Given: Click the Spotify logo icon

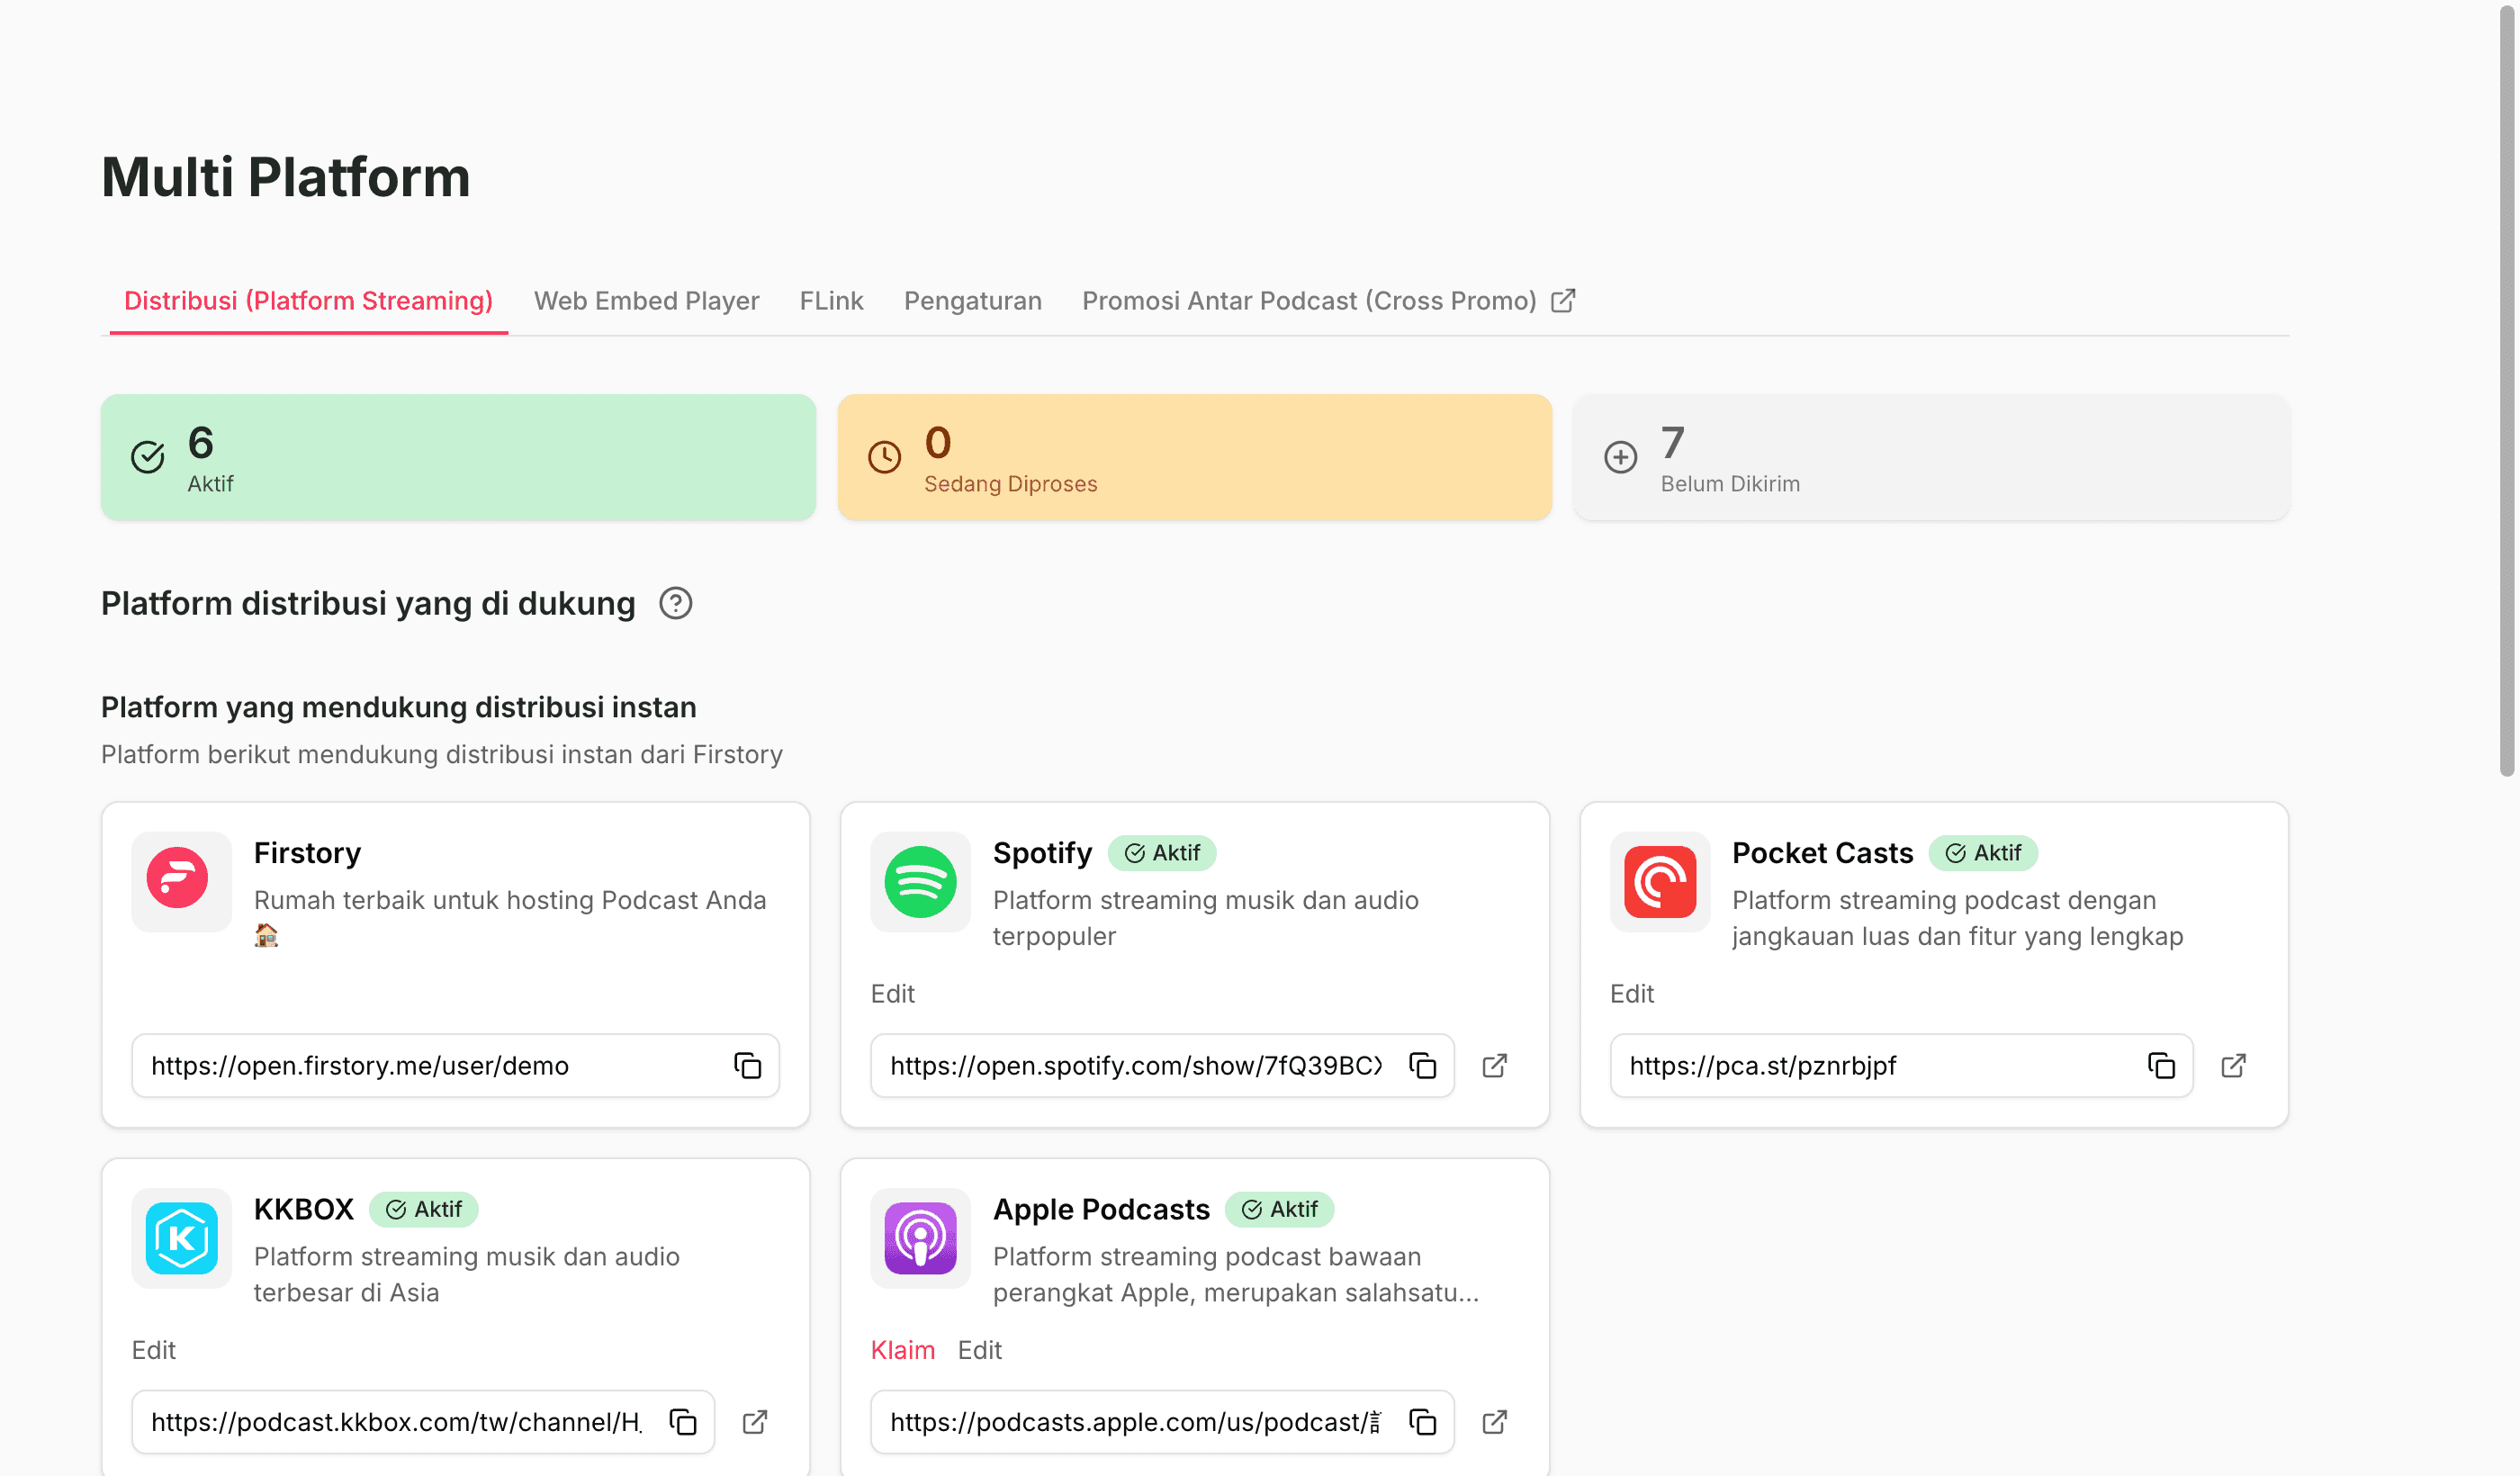Looking at the screenshot, I should [920, 882].
